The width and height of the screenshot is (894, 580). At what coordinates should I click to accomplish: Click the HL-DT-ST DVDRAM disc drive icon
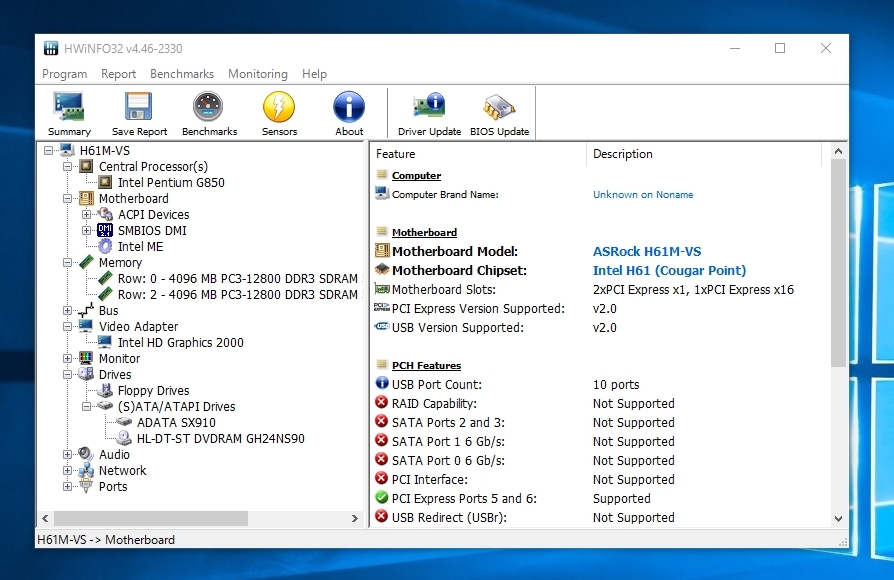(124, 438)
